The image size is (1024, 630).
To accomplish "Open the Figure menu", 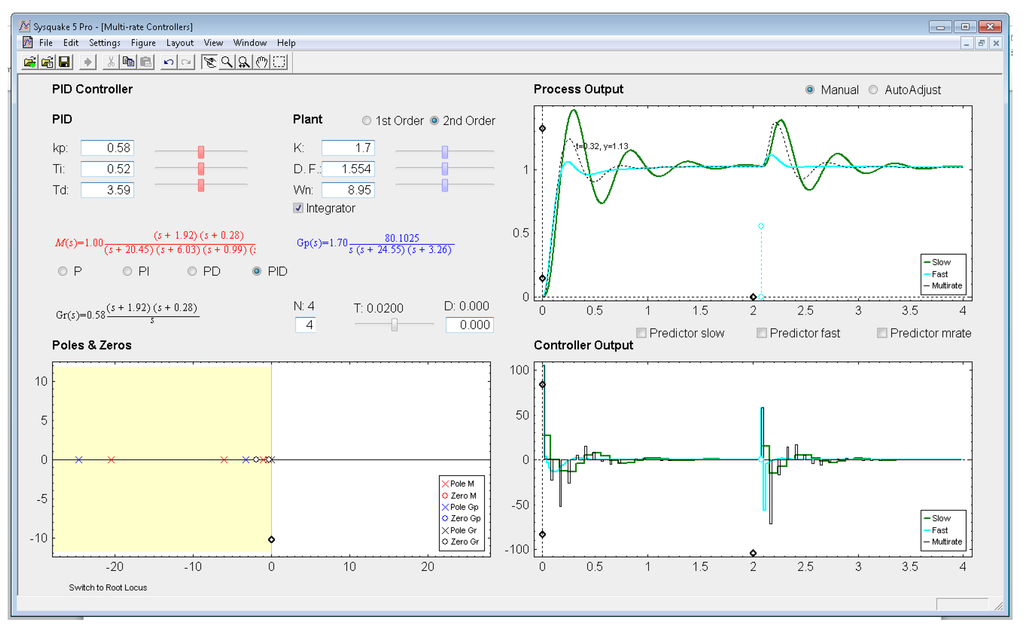I will pos(143,43).
